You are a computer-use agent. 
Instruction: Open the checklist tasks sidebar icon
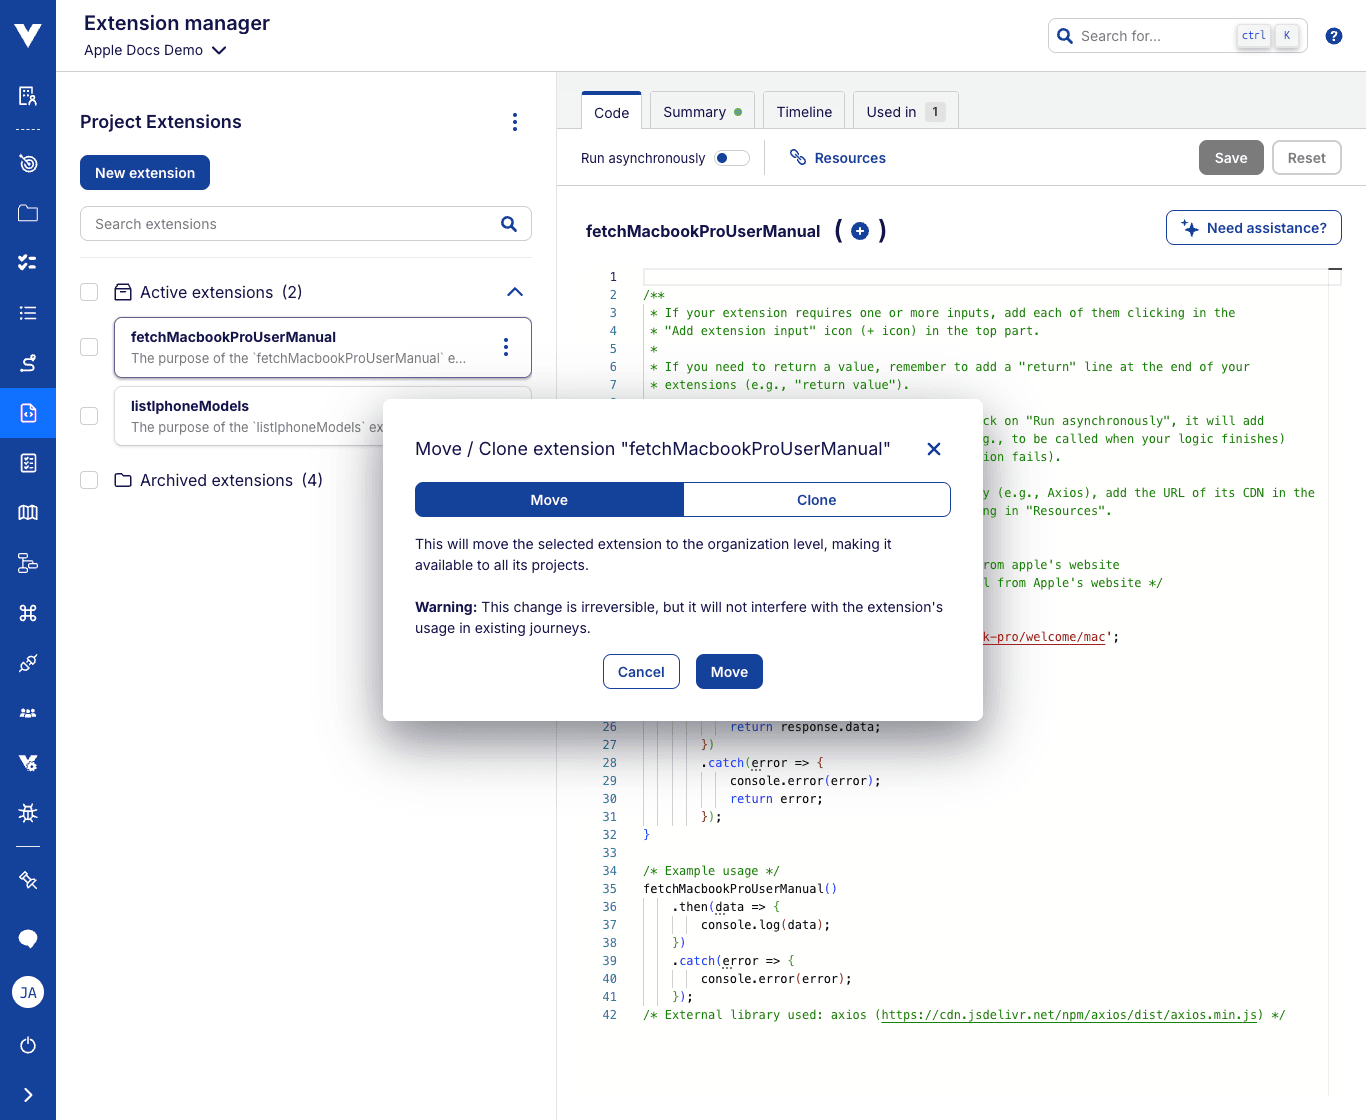click(28, 263)
